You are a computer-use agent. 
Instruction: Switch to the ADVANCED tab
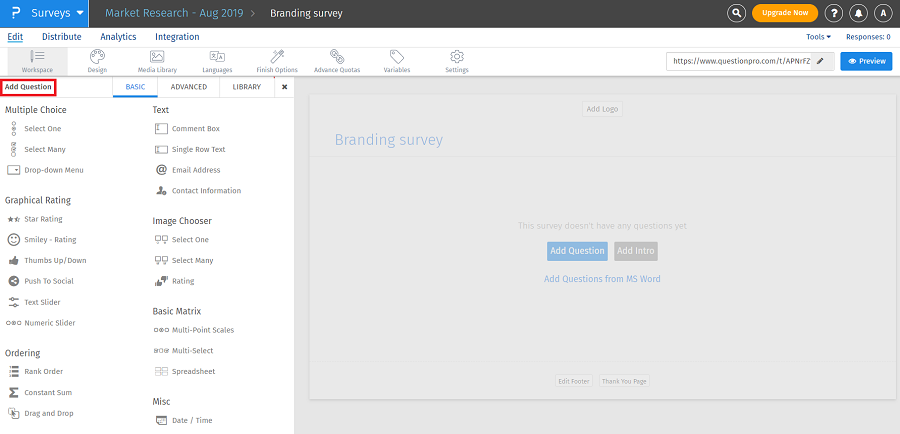188,87
